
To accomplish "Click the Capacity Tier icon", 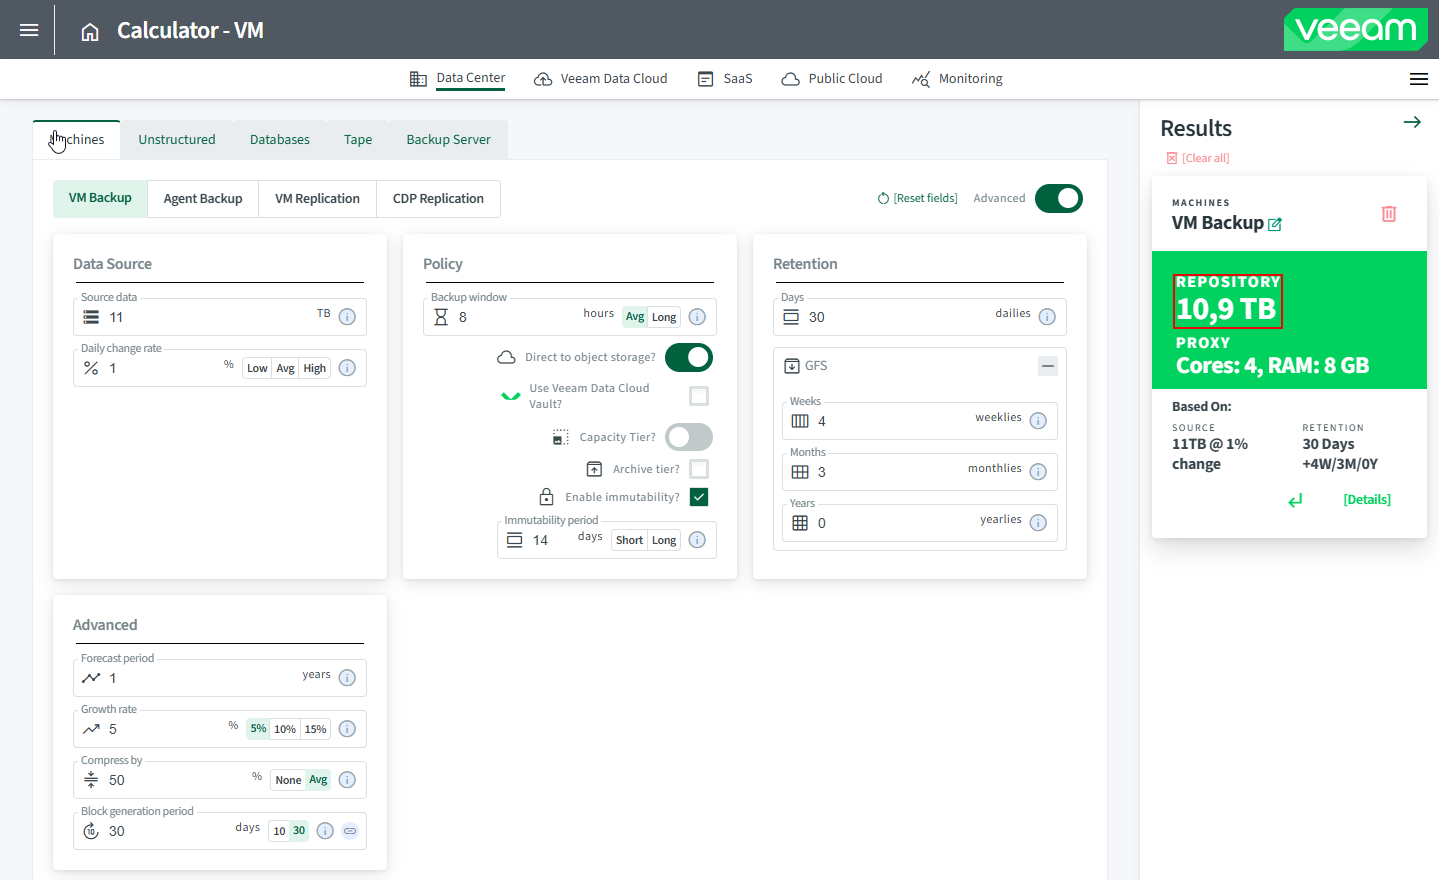I will 561,437.
